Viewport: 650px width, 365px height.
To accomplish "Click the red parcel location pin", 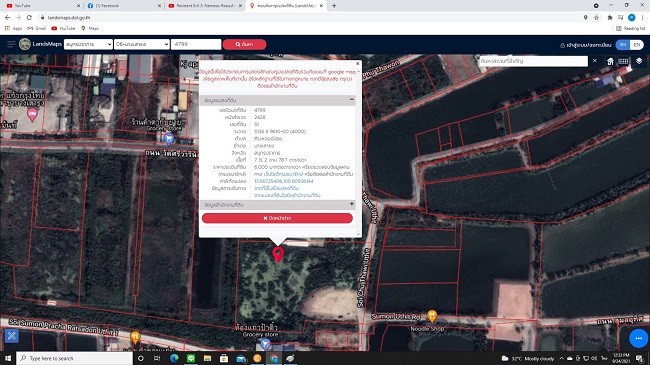I will pyautogui.click(x=278, y=254).
